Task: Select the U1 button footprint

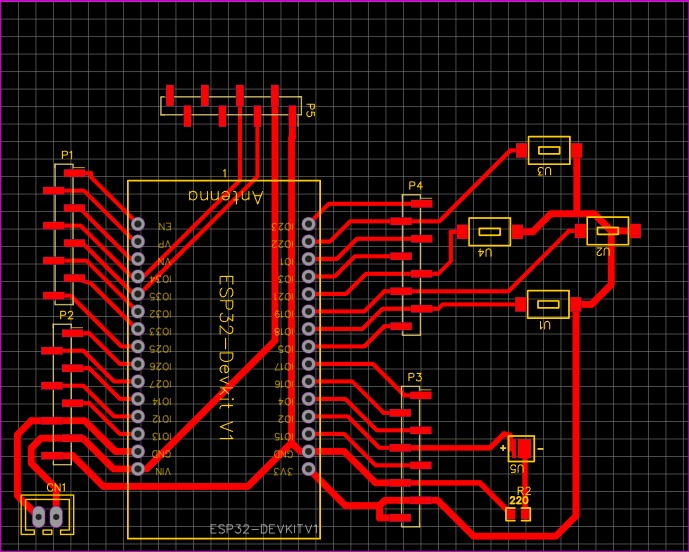Action: [x=548, y=304]
